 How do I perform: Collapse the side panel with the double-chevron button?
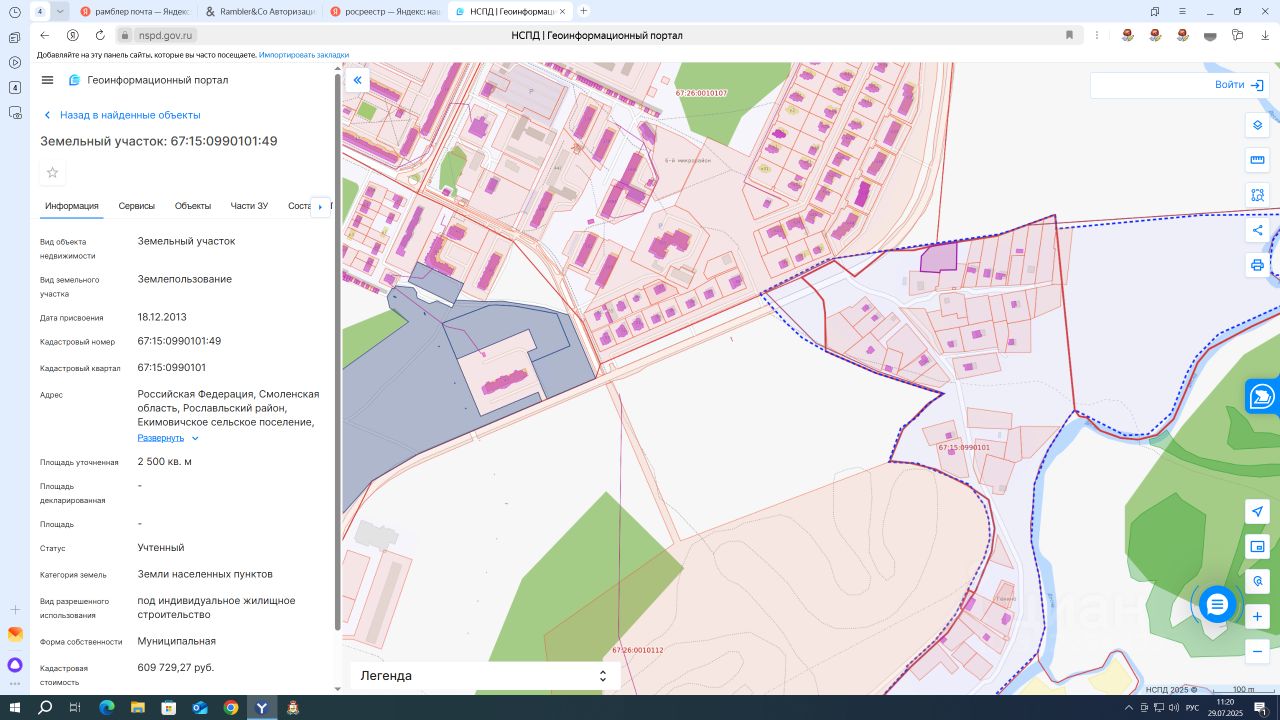coord(357,80)
